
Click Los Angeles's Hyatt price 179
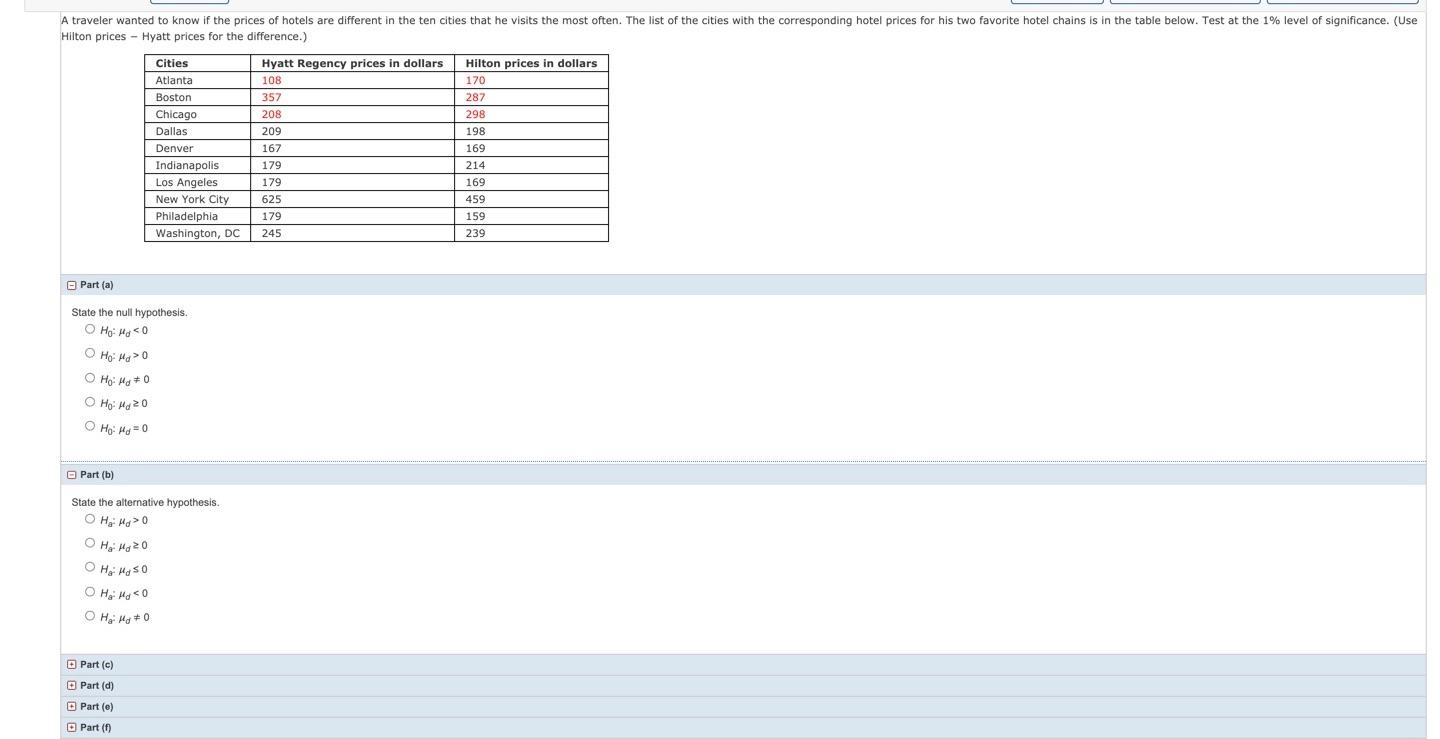353,182
